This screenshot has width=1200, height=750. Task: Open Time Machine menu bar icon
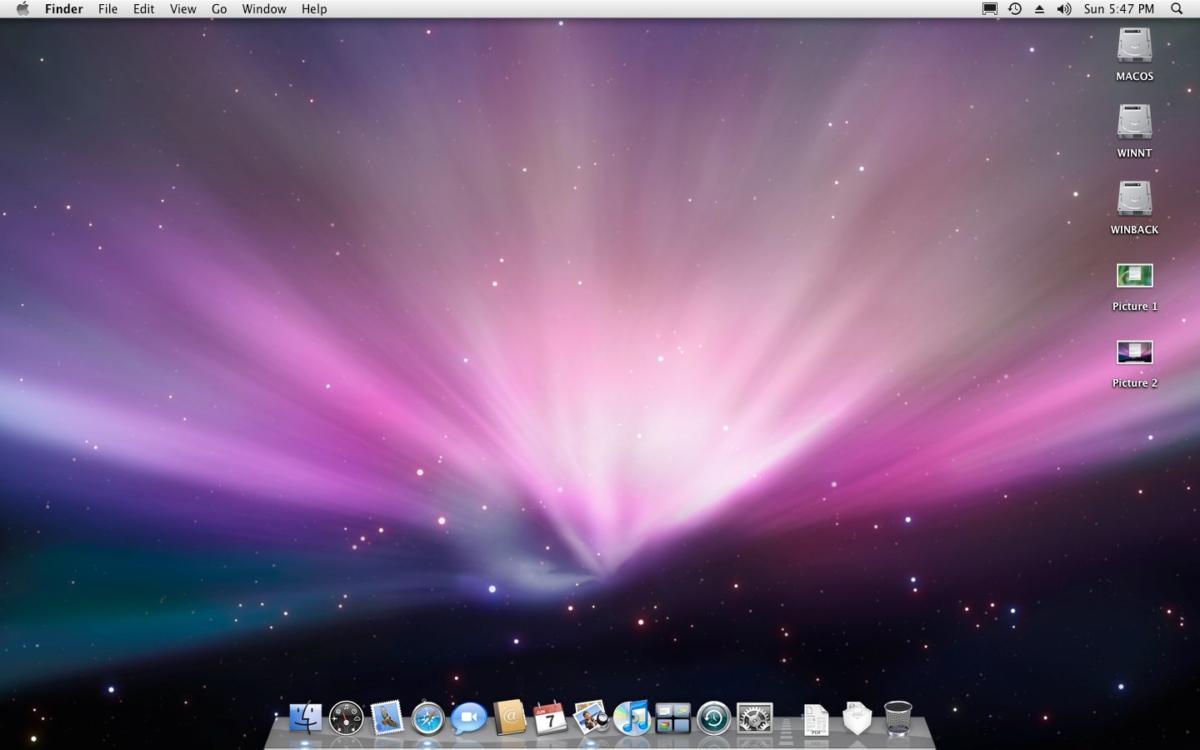point(1015,9)
